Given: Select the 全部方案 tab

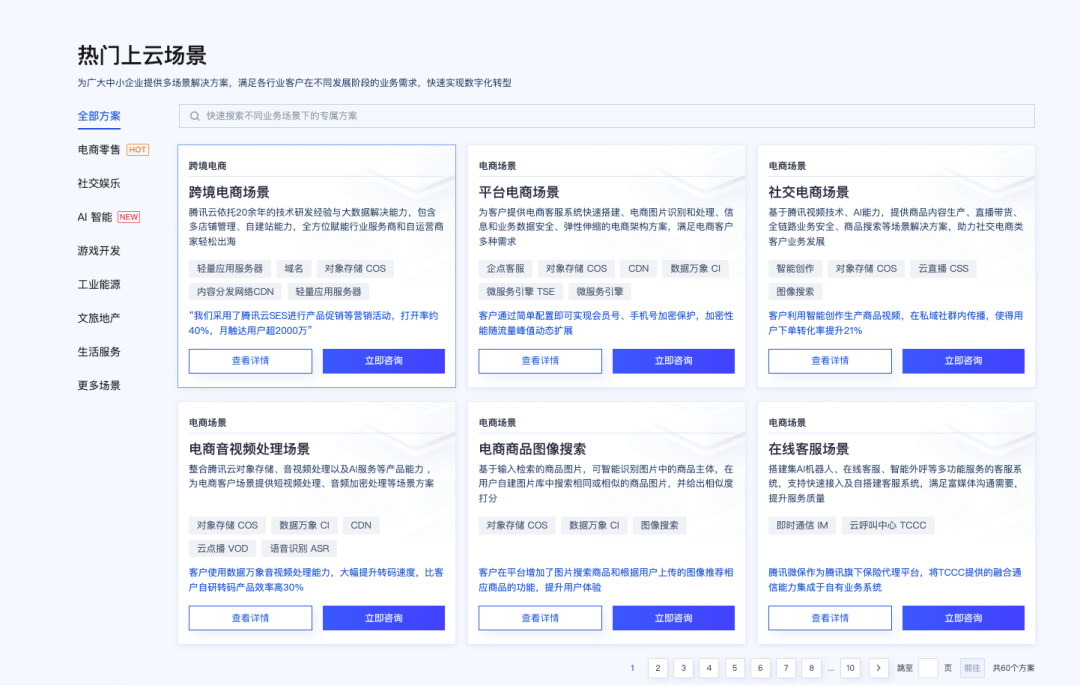Looking at the screenshot, I should [98, 116].
